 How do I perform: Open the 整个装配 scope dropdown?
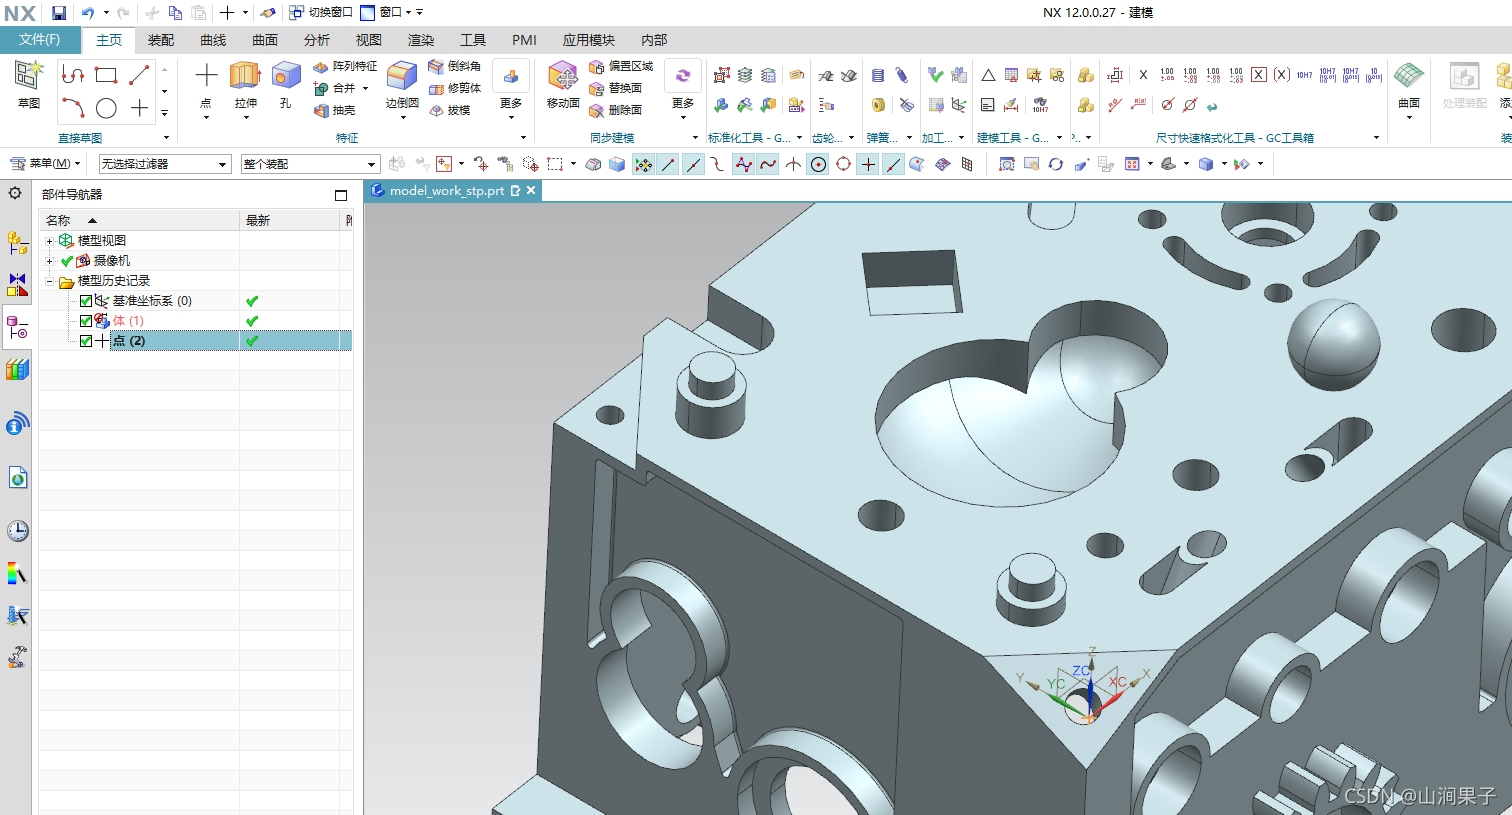tap(310, 164)
